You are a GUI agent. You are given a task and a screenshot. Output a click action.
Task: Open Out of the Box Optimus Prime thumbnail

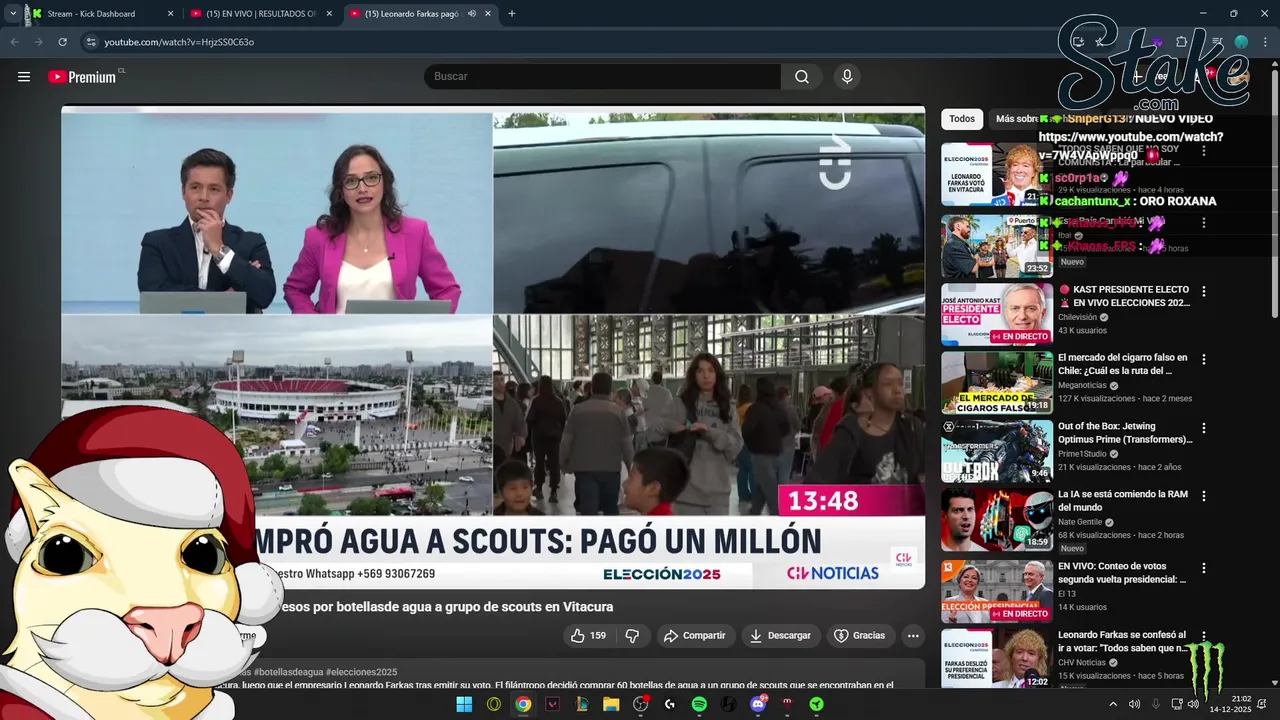click(x=997, y=451)
